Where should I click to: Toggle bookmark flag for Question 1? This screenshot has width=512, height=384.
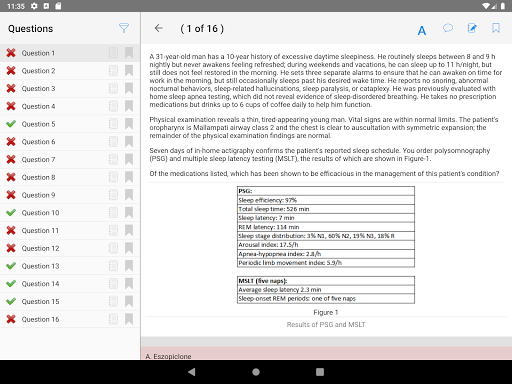129,53
